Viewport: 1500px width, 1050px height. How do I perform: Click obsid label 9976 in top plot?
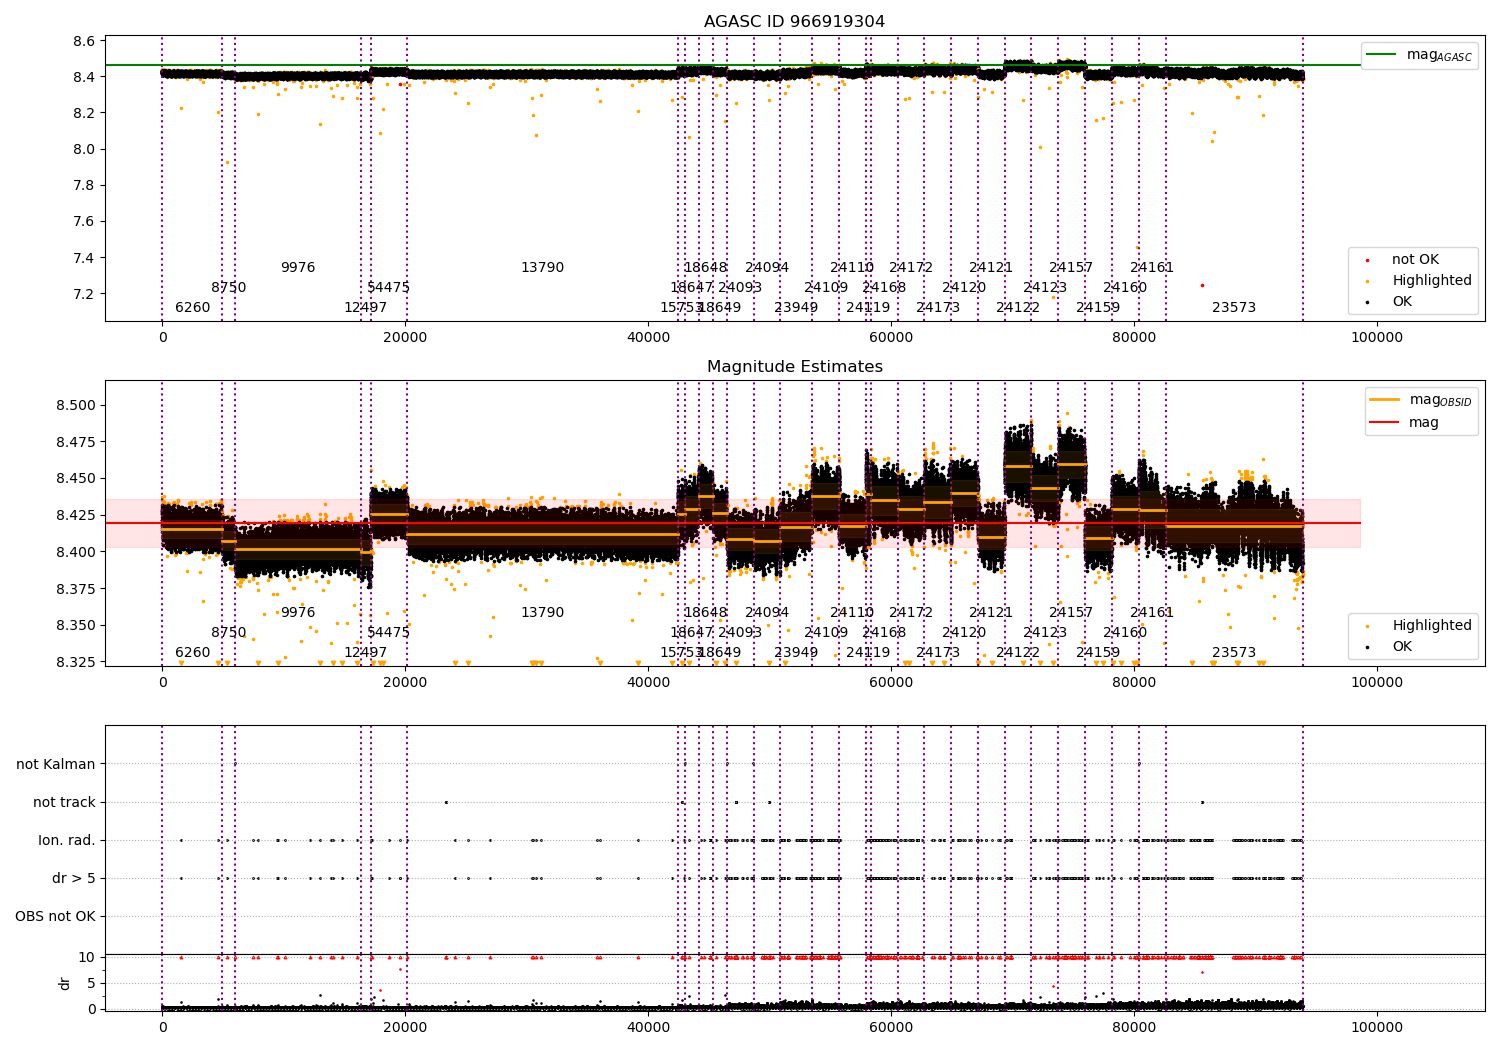tap(298, 268)
